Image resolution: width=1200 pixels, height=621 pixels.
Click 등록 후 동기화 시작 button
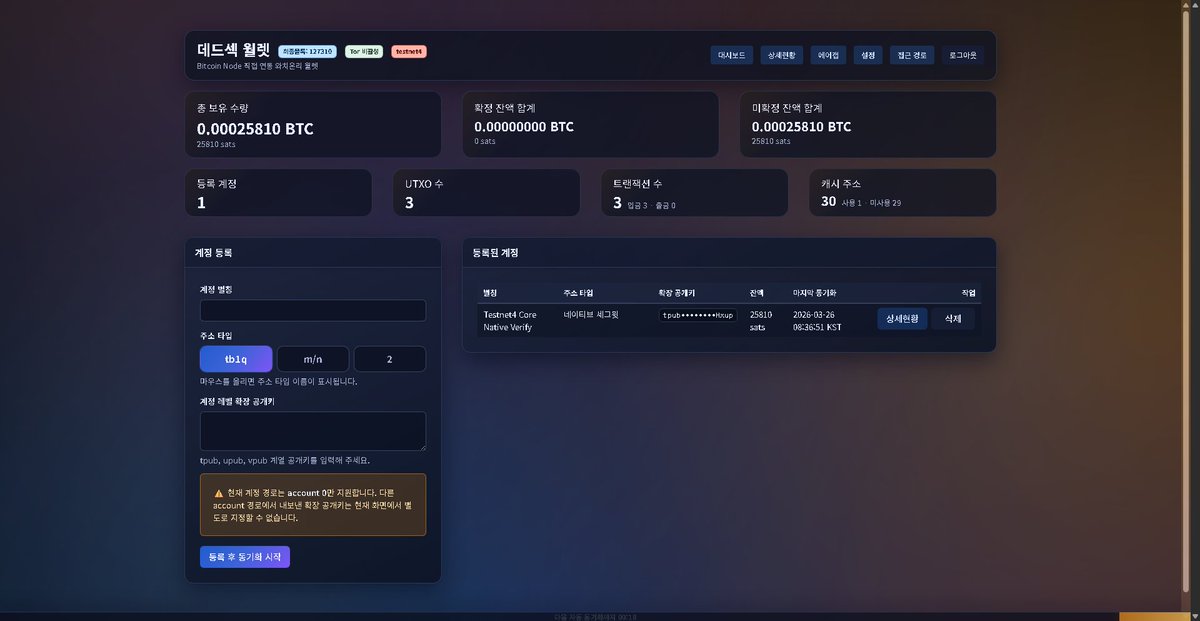245,556
